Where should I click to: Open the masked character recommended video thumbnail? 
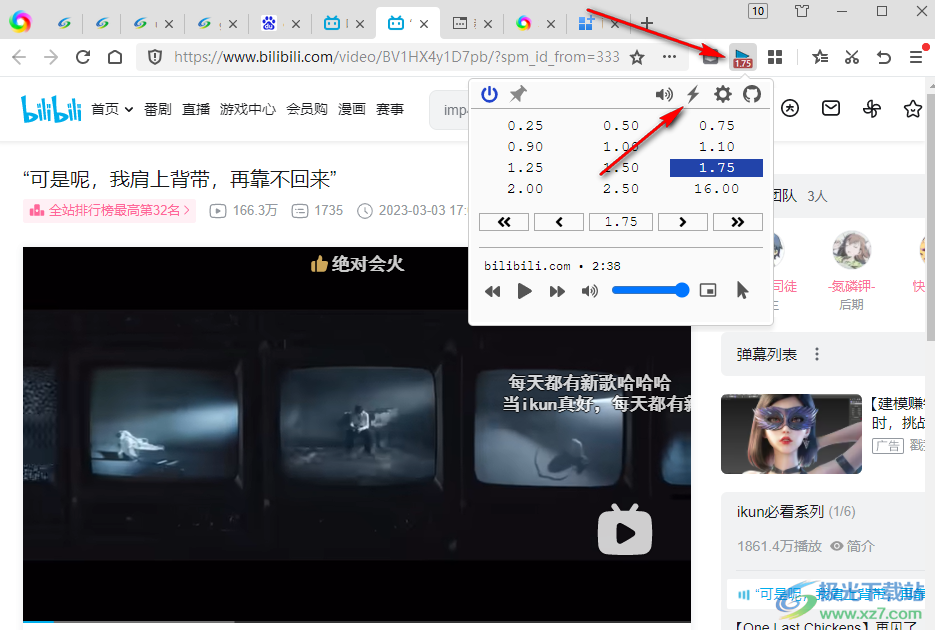[x=791, y=434]
